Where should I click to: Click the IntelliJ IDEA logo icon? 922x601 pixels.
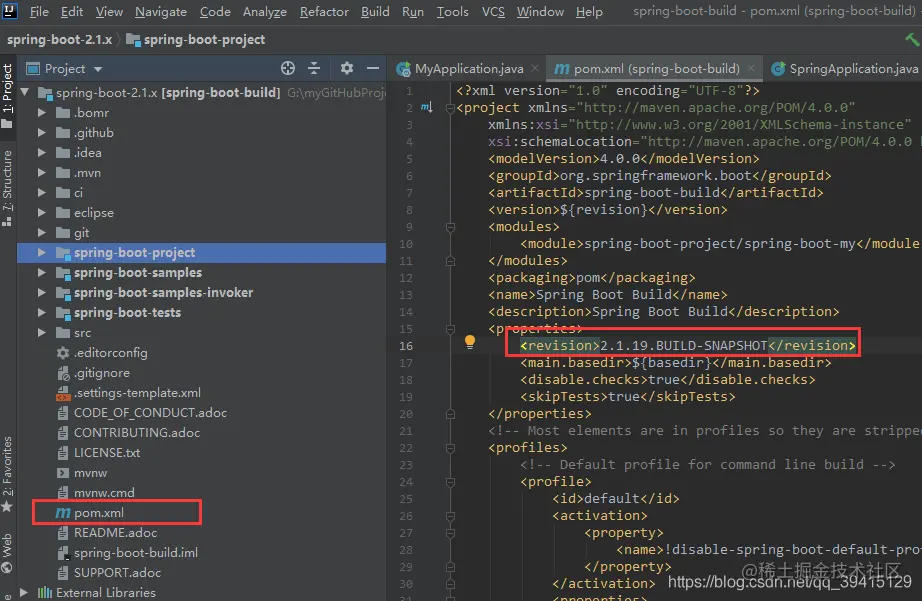click(x=9, y=11)
